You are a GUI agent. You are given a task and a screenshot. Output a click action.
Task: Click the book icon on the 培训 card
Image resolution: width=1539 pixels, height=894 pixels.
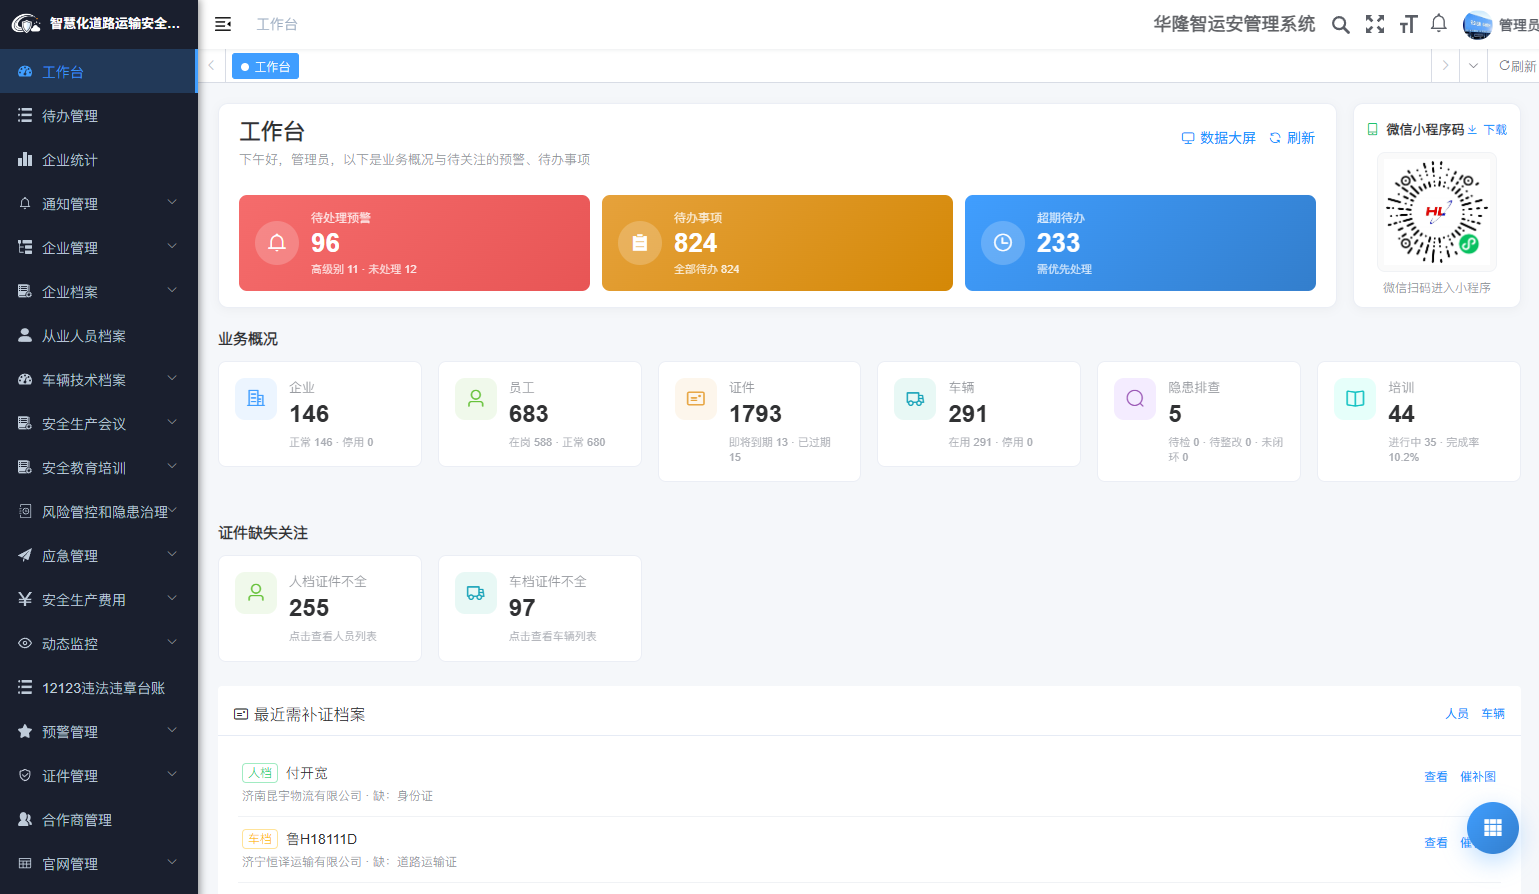click(1355, 399)
